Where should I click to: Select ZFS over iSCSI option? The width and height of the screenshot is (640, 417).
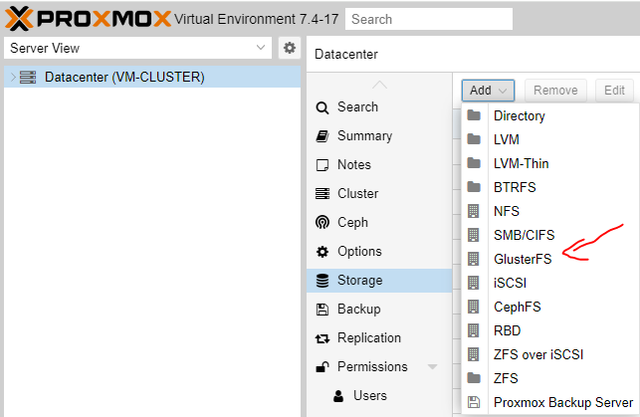[x=551, y=354]
